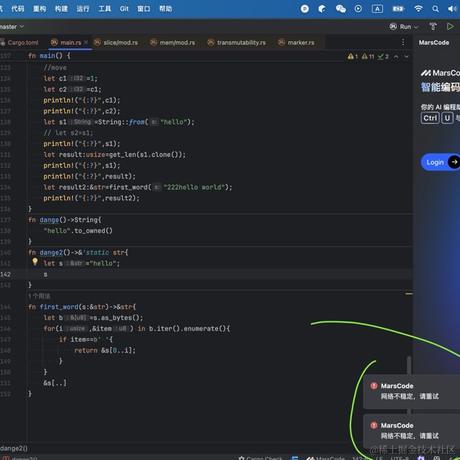Open the Run configuration dropdown
Image resolution: width=460 pixels, height=460 pixels.
tap(404, 27)
